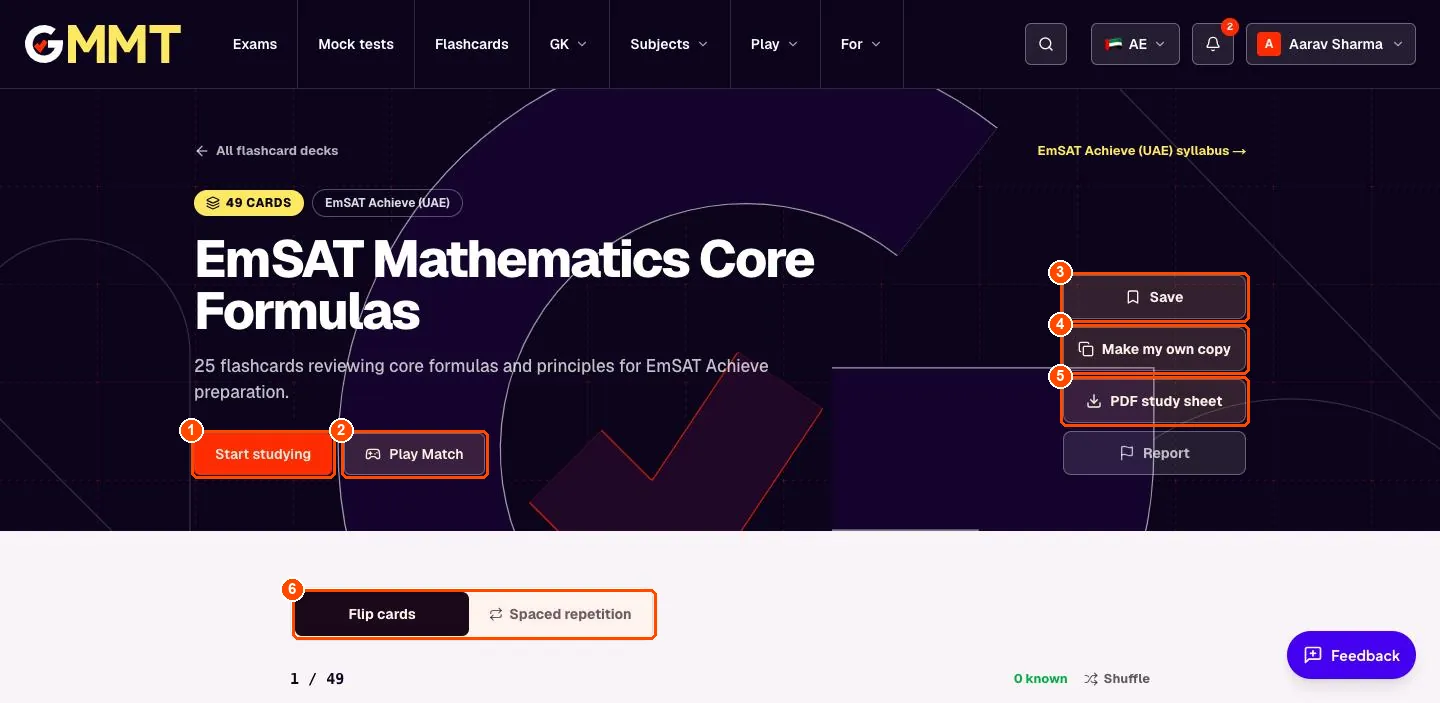The width and height of the screenshot is (1440, 703).
Task: Click the shuffle arrows icon
Action: [x=1091, y=678]
